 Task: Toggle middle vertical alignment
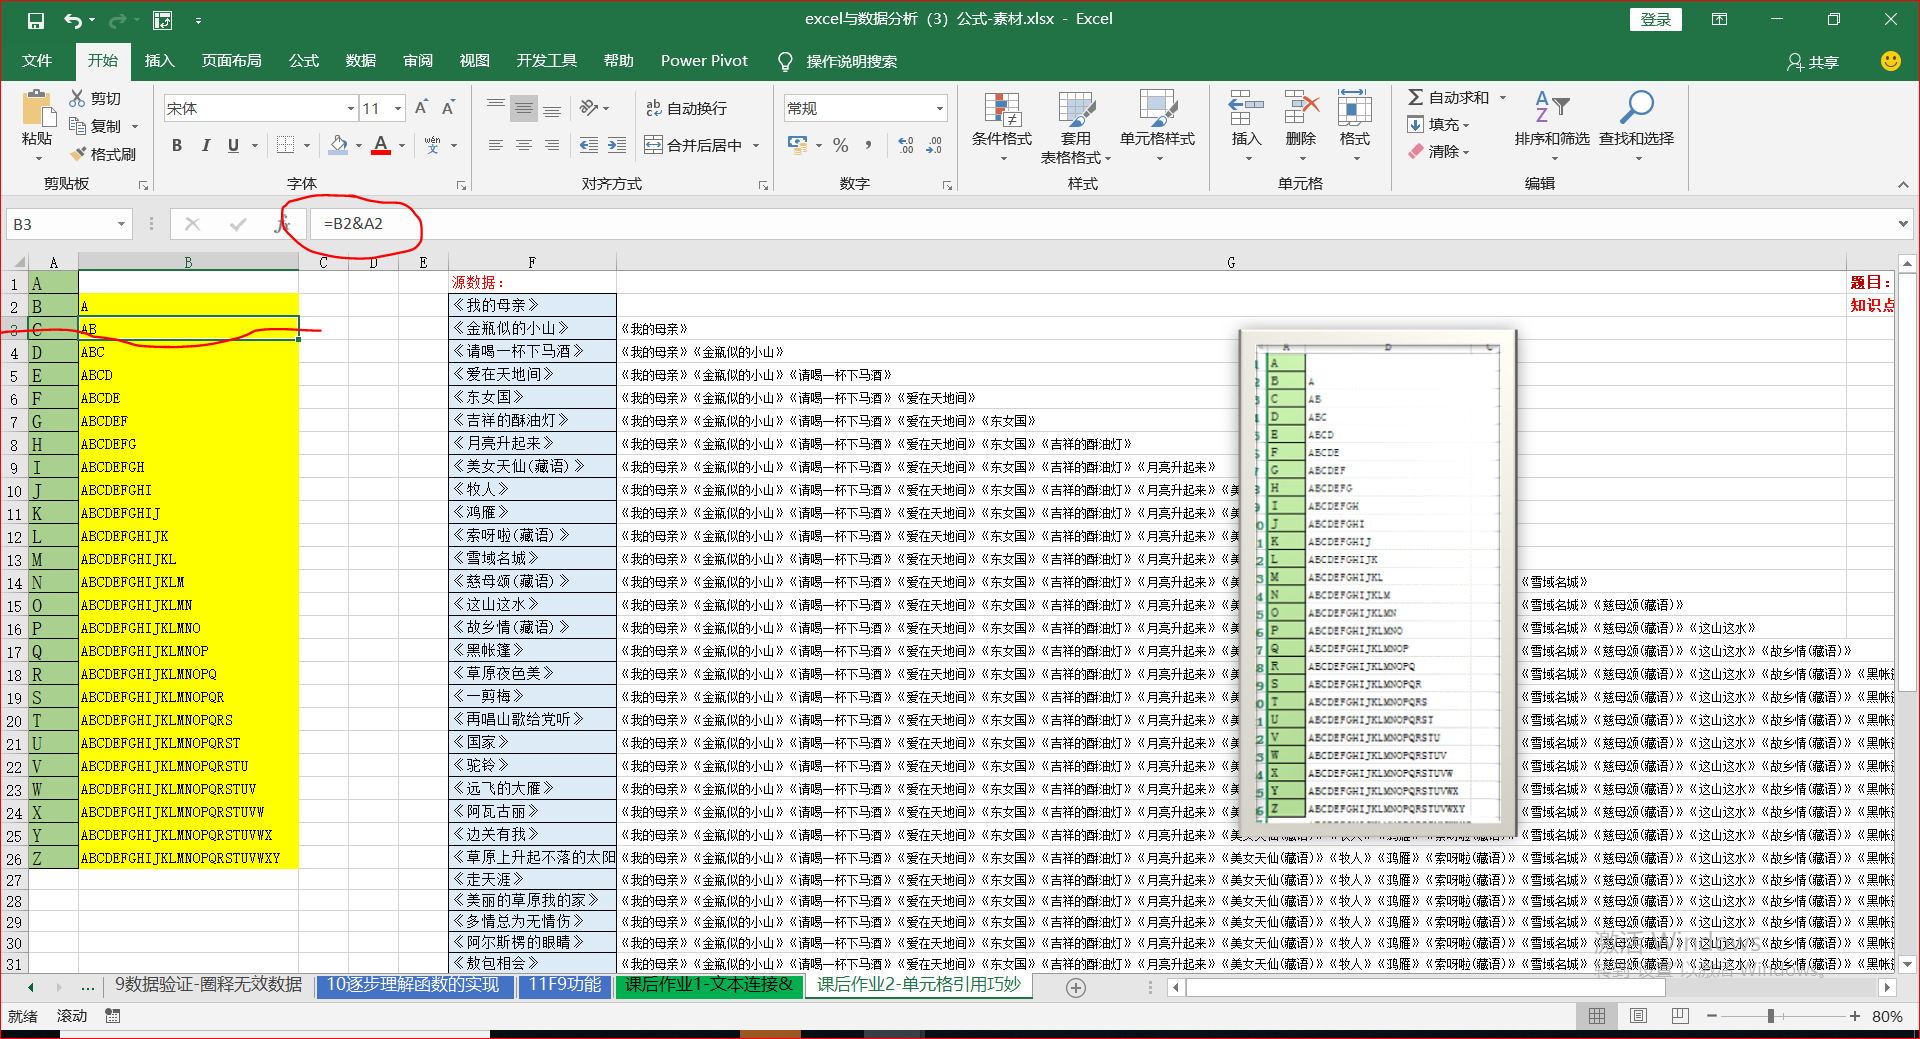(523, 108)
